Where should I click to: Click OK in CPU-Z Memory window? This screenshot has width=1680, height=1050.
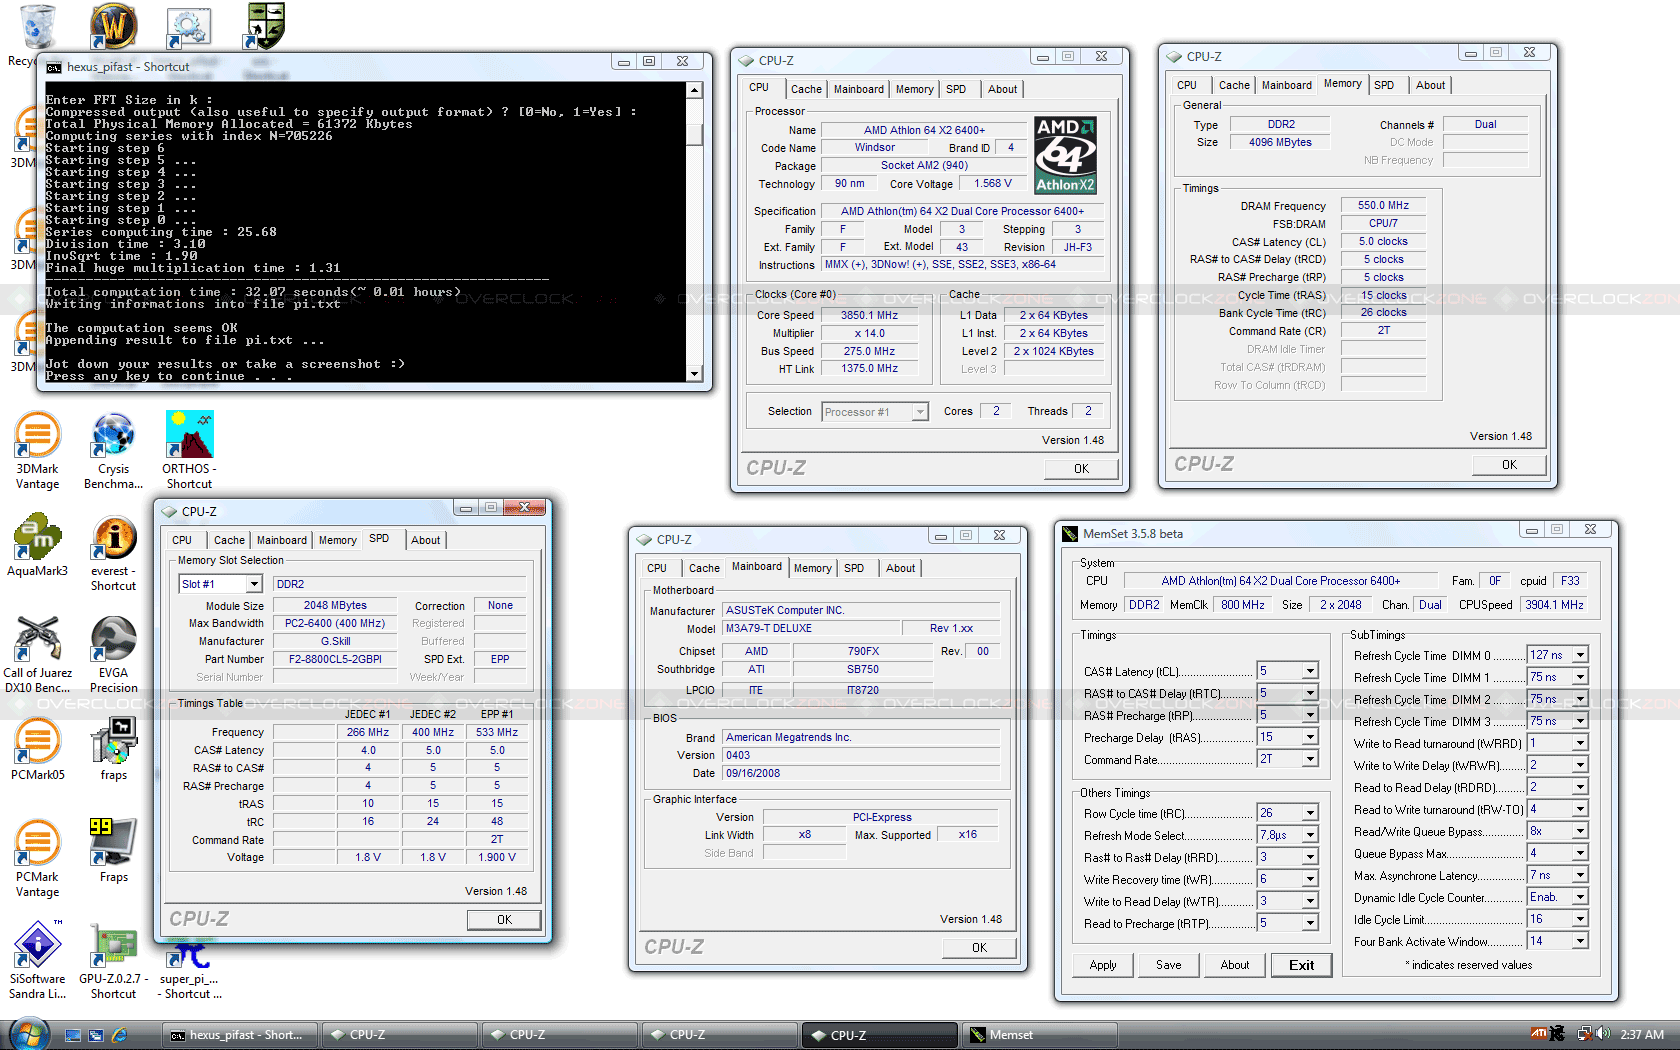click(x=1509, y=464)
